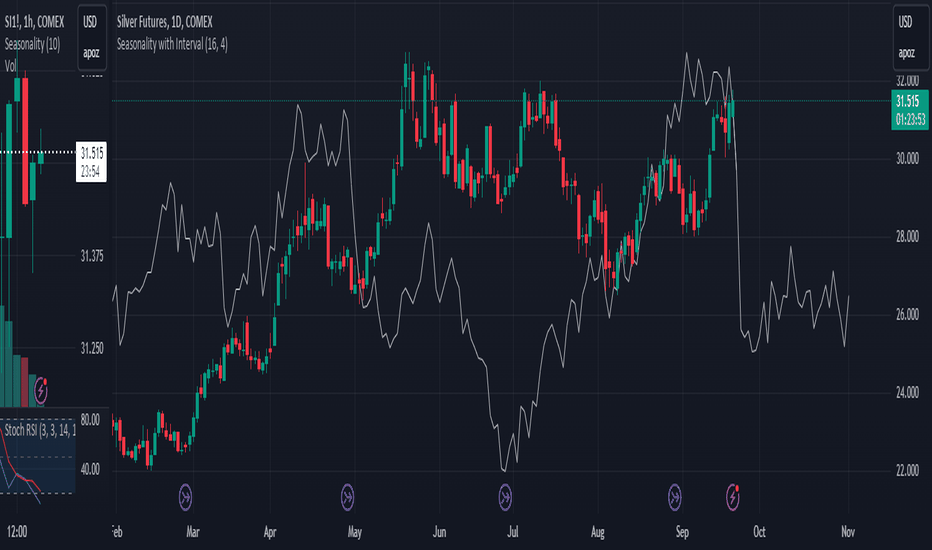Screen dimensions: 932x550
Task: Open the lightning event marker on daily chart
Action: click(733, 497)
